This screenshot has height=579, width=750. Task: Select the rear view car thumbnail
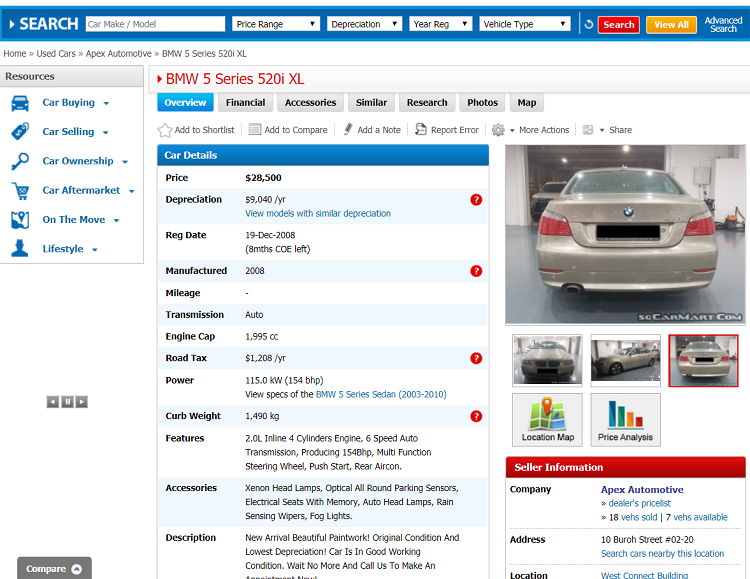point(703,360)
